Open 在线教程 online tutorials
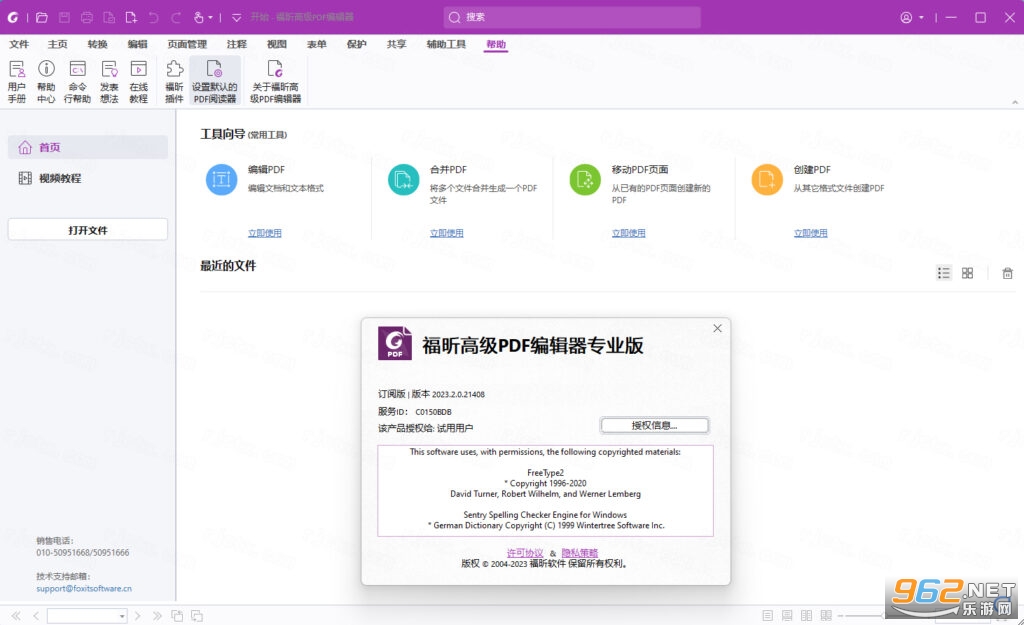 click(138, 82)
